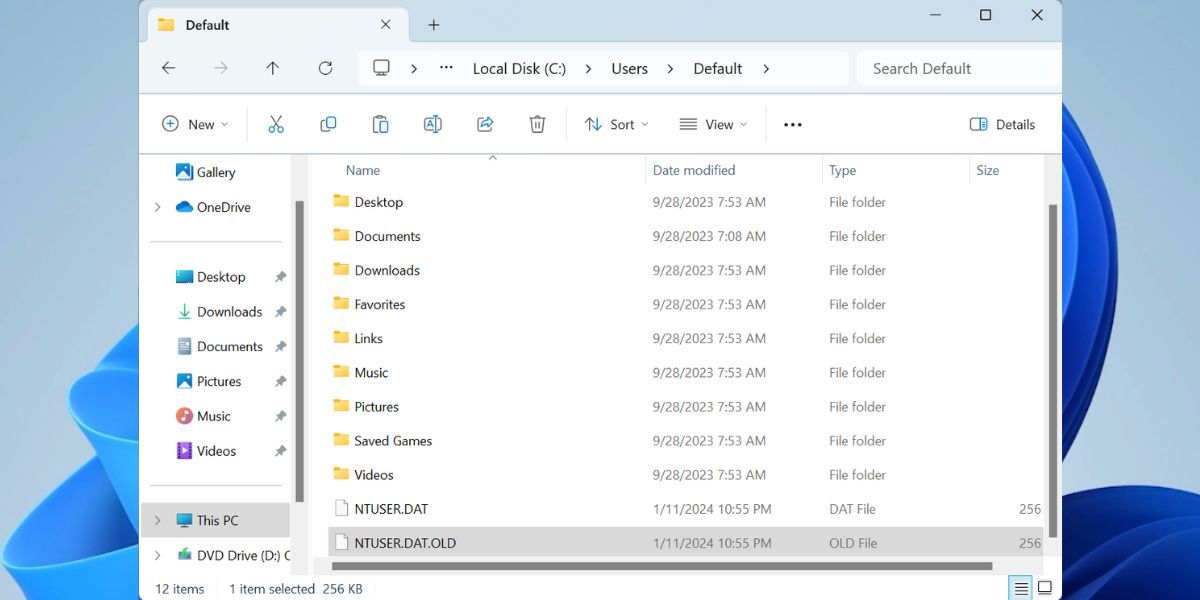The height and width of the screenshot is (600, 1200).
Task: Expand This PC in the sidebar
Action: 157,520
